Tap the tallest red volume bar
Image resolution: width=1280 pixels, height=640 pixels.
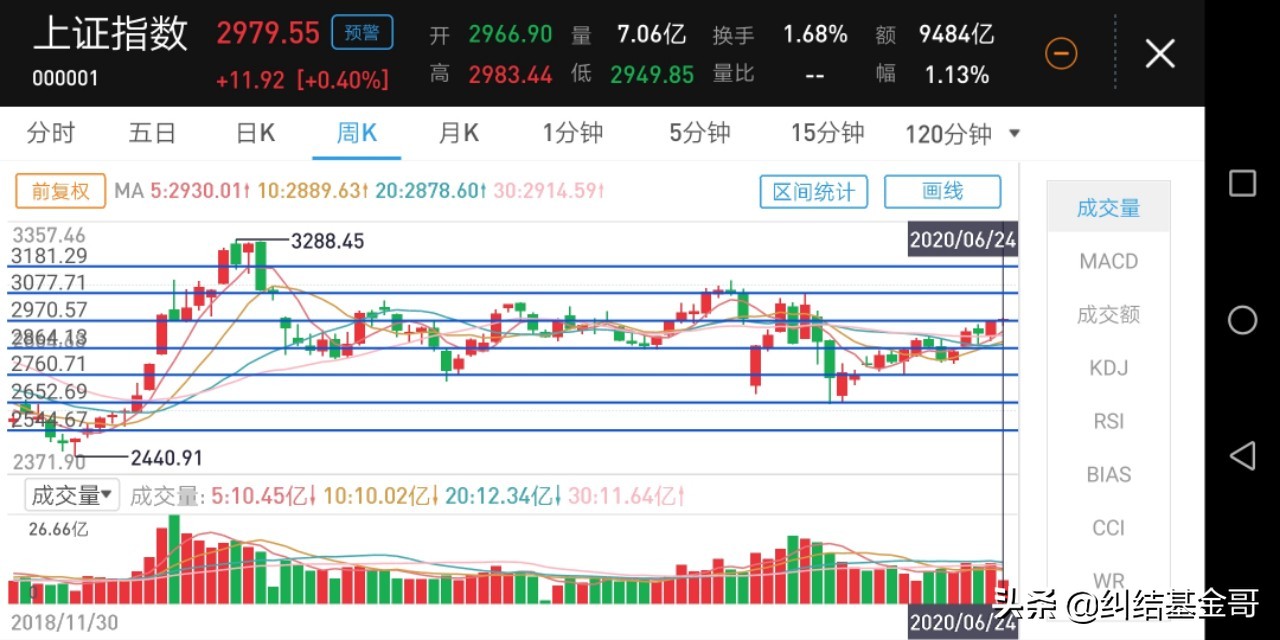pos(161,565)
